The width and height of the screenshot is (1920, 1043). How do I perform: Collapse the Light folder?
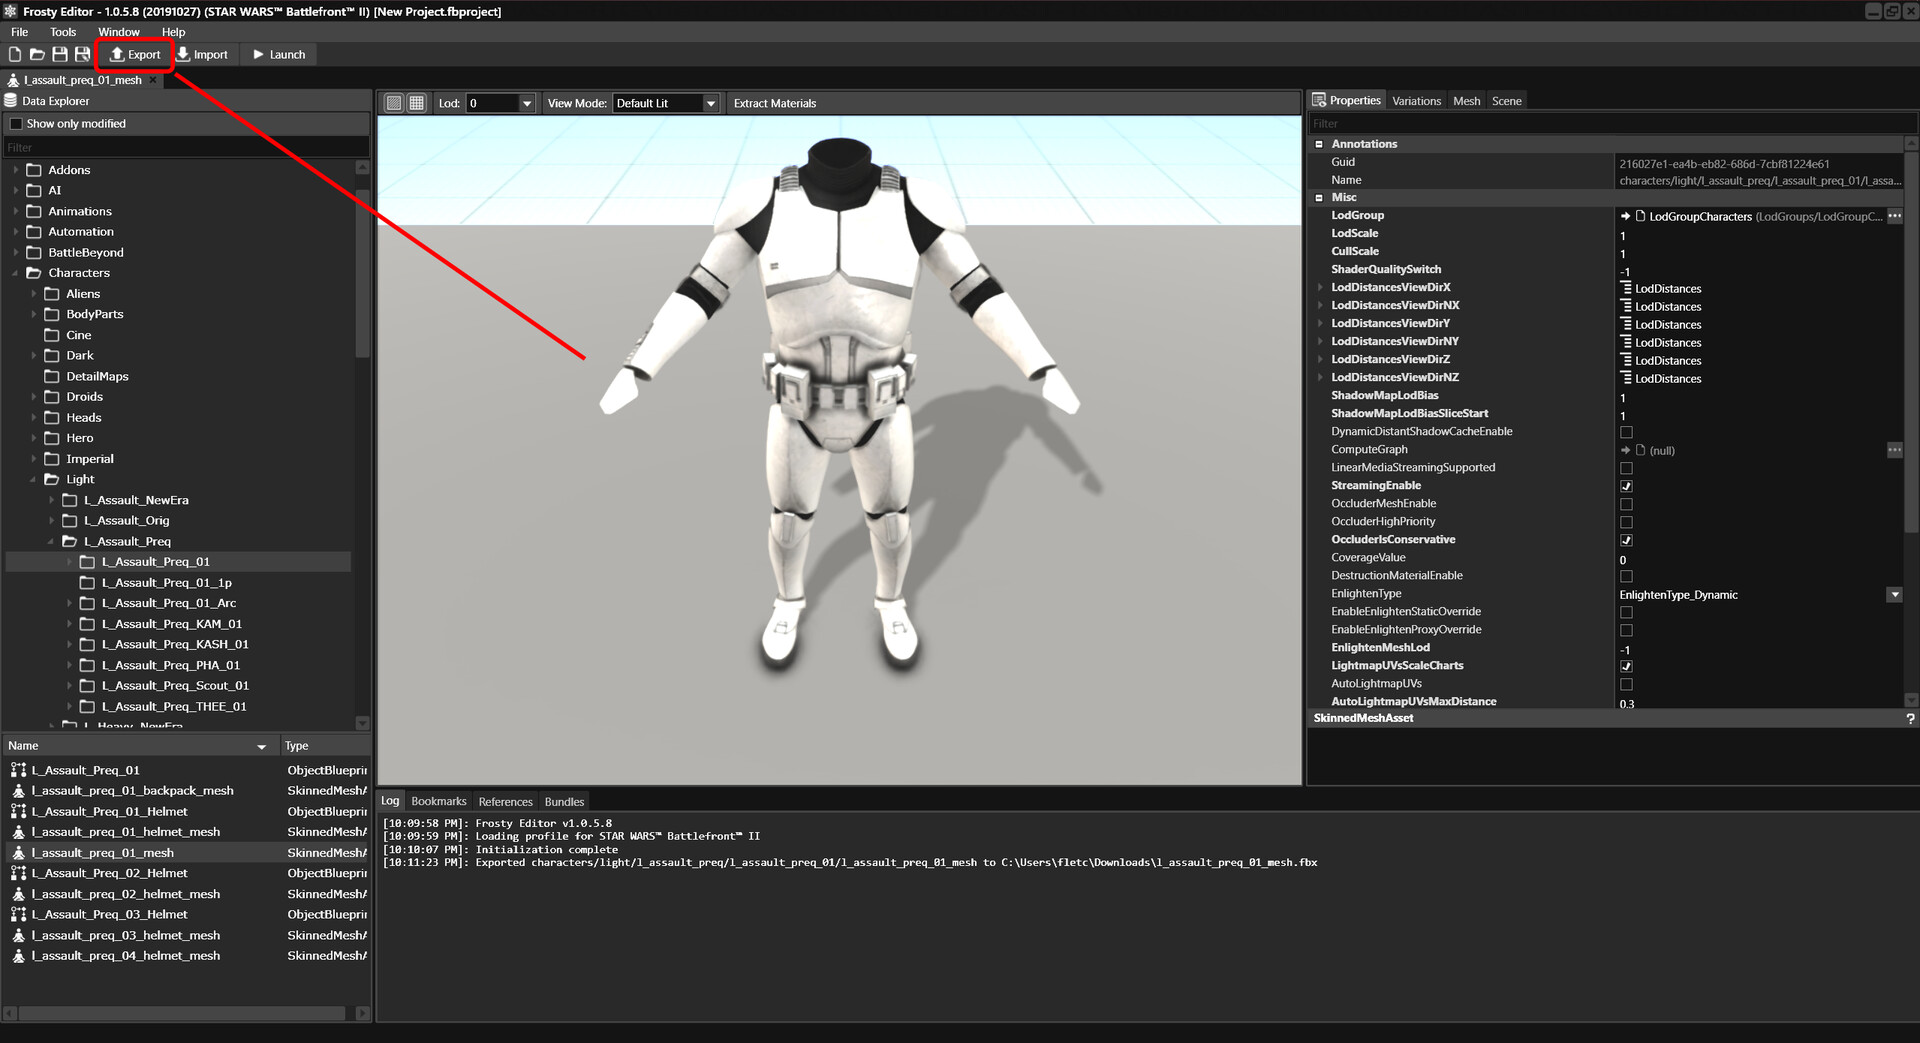tap(33, 480)
